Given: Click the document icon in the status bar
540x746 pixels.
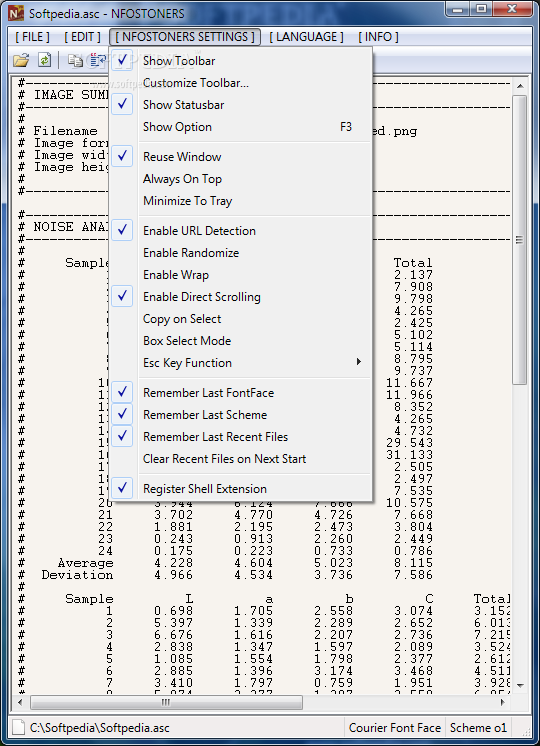Looking at the screenshot, I should point(18,727).
